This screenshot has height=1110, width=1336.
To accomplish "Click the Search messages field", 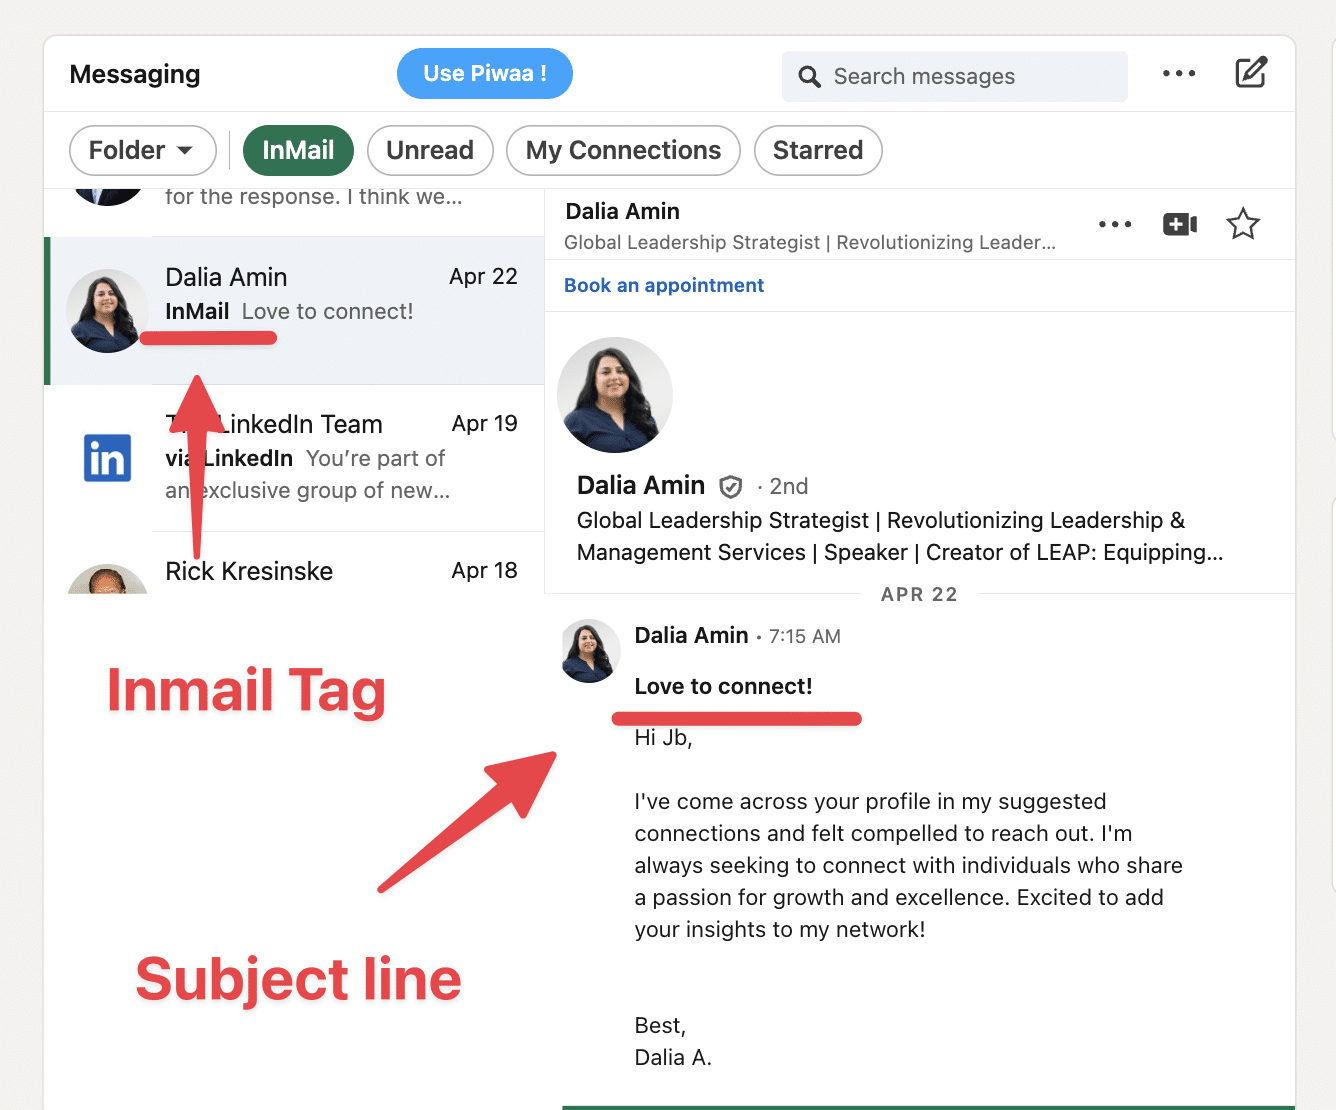I will pyautogui.click(x=955, y=77).
